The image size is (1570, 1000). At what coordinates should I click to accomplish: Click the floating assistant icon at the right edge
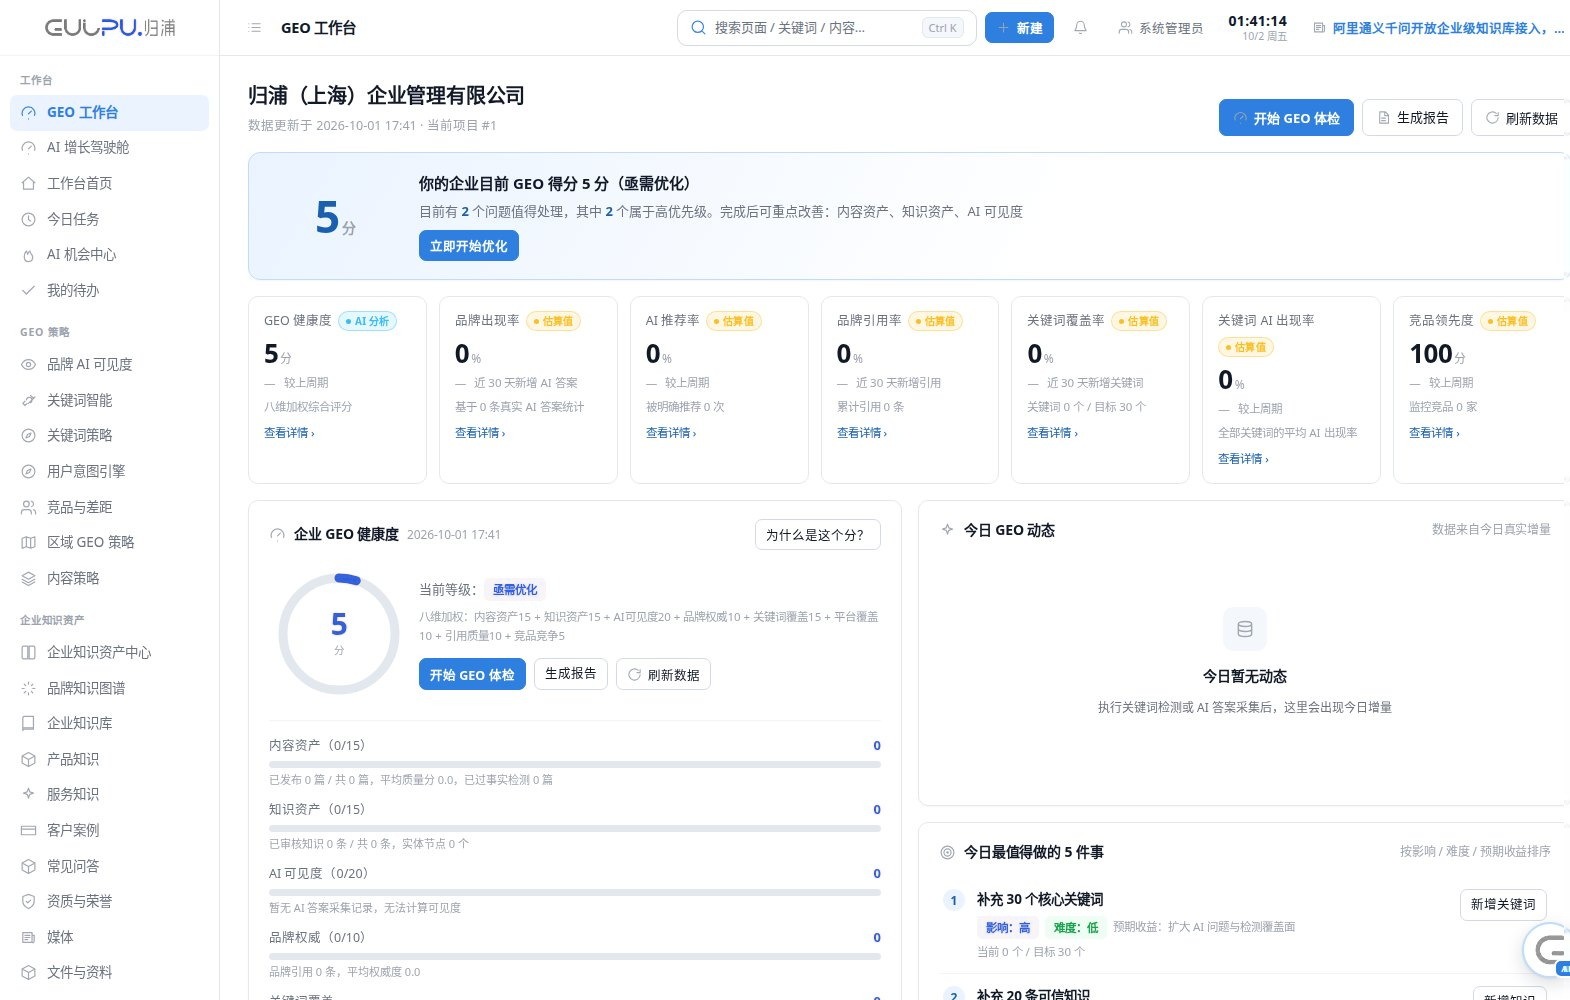click(1548, 950)
